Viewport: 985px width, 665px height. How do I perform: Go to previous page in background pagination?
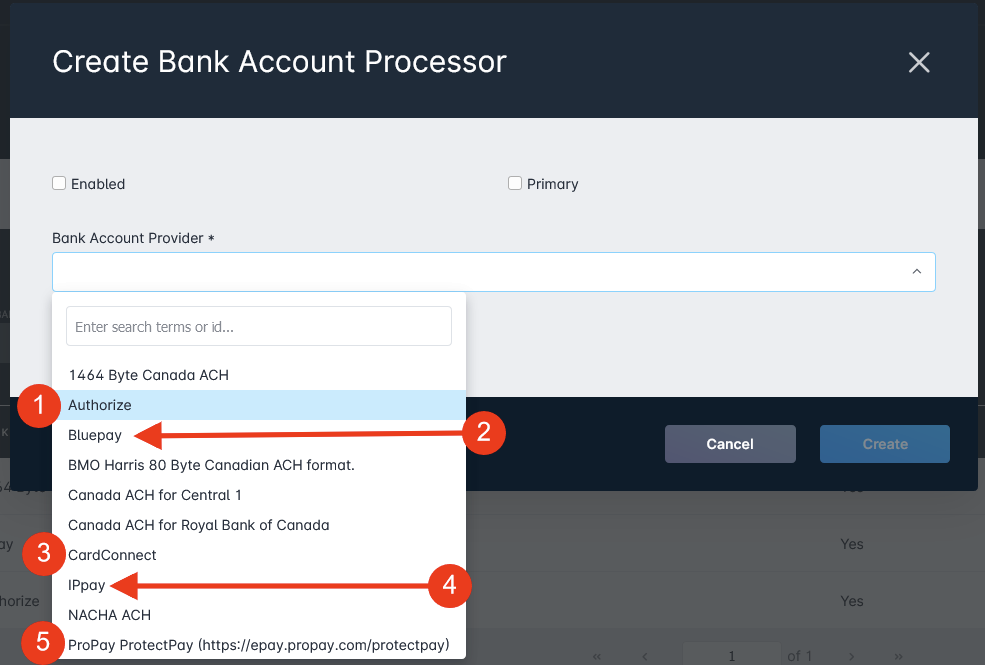[x=645, y=656]
